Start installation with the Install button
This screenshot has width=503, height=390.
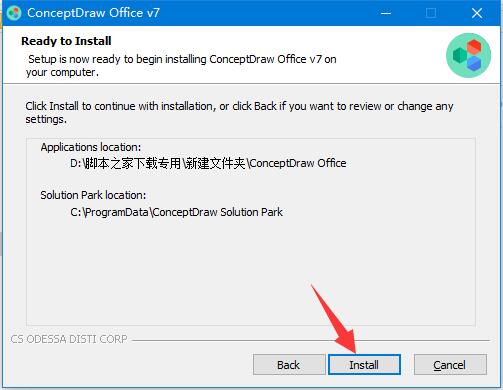[x=364, y=365]
